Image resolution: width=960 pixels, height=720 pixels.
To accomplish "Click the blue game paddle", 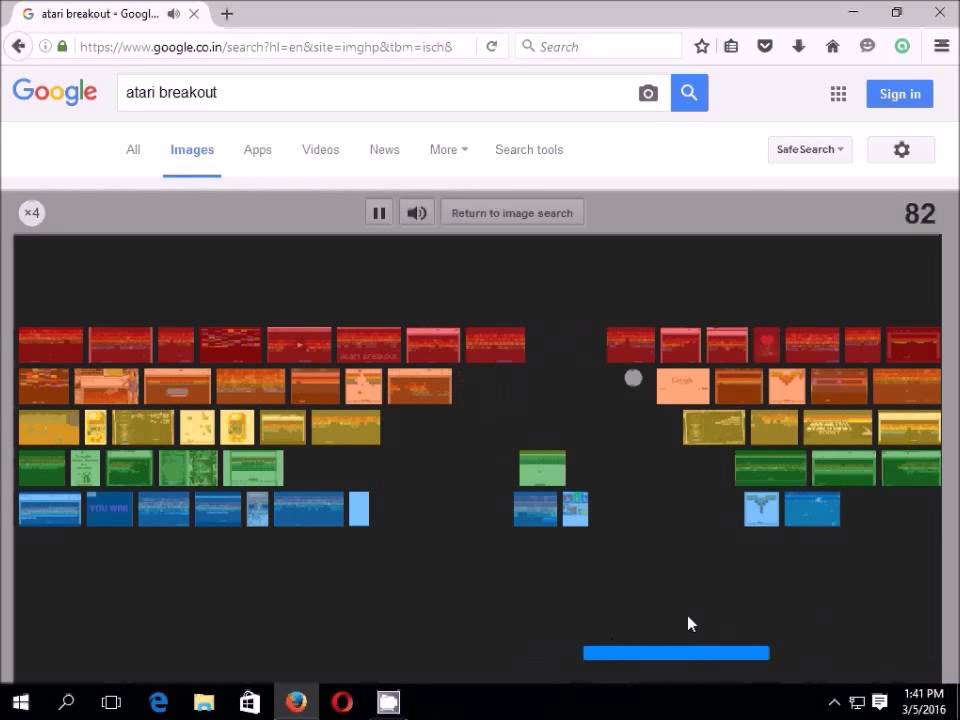I will point(676,653).
